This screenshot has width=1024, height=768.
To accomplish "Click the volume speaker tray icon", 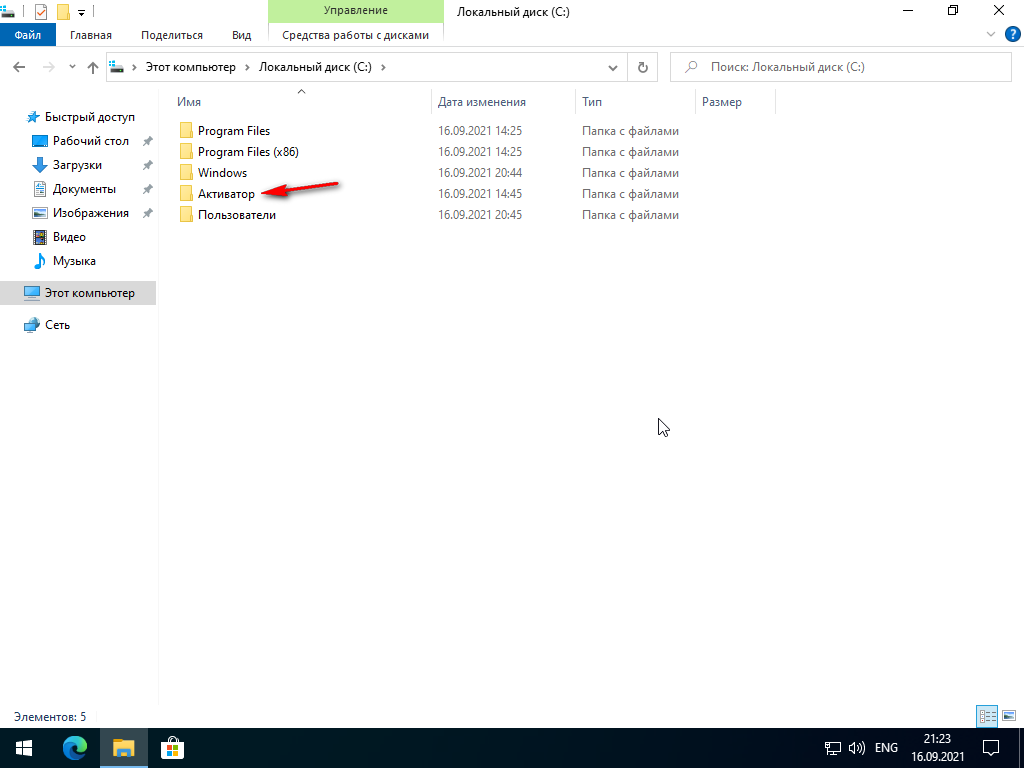I will click(856, 748).
